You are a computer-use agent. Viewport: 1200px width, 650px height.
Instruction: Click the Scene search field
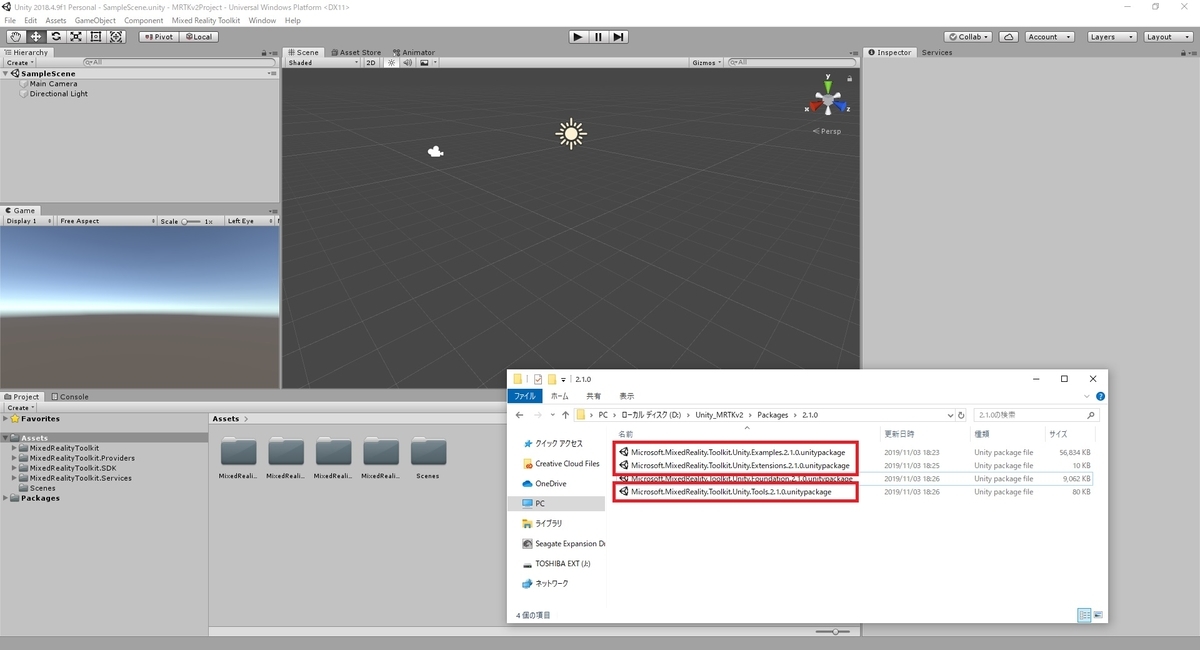(792, 62)
